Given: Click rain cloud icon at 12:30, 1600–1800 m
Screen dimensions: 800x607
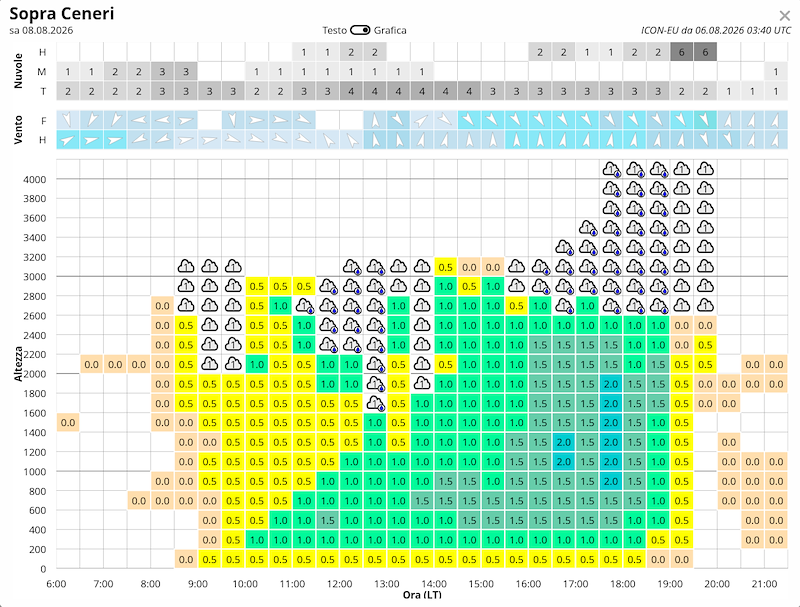Looking at the screenshot, I should click(x=375, y=403).
